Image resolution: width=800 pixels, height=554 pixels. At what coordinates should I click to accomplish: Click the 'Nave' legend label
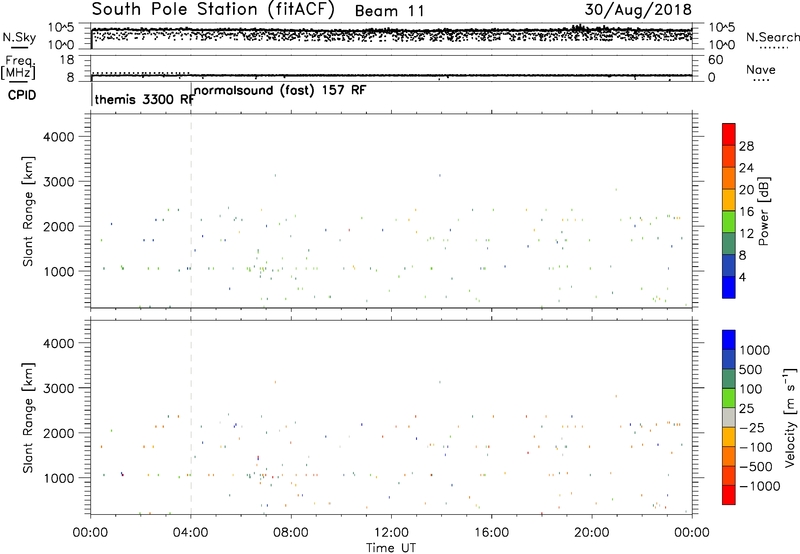pyautogui.click(x=760, y=69)
